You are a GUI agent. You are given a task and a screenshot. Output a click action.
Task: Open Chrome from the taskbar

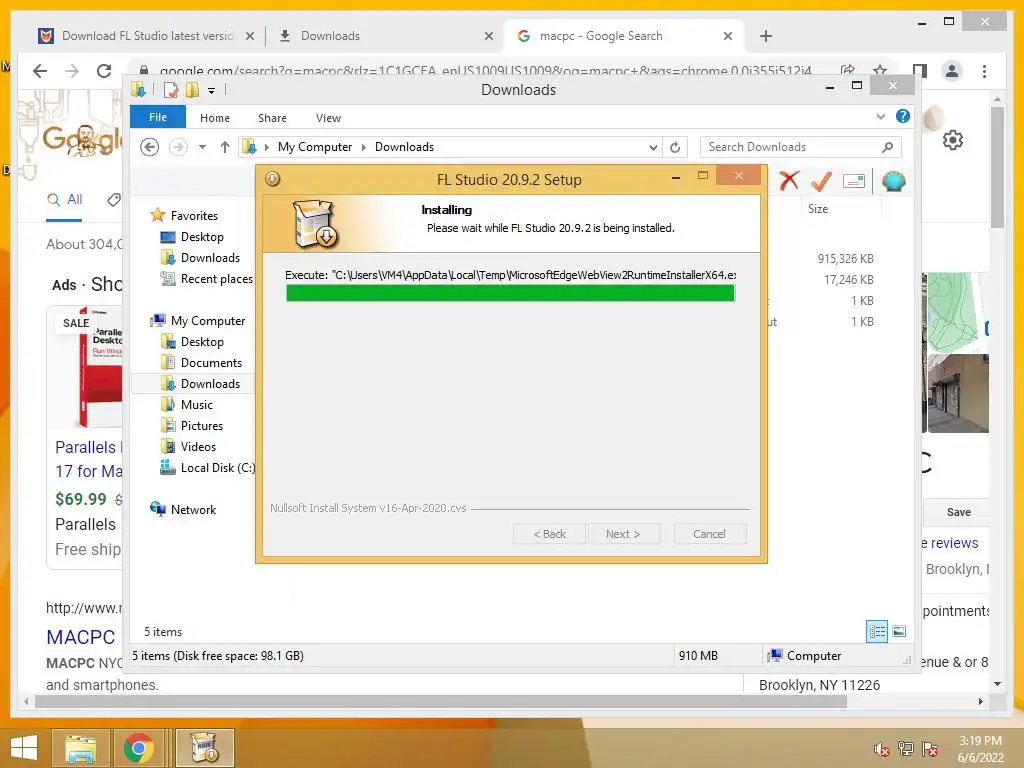pyautogui.click(x=138, y=748)
